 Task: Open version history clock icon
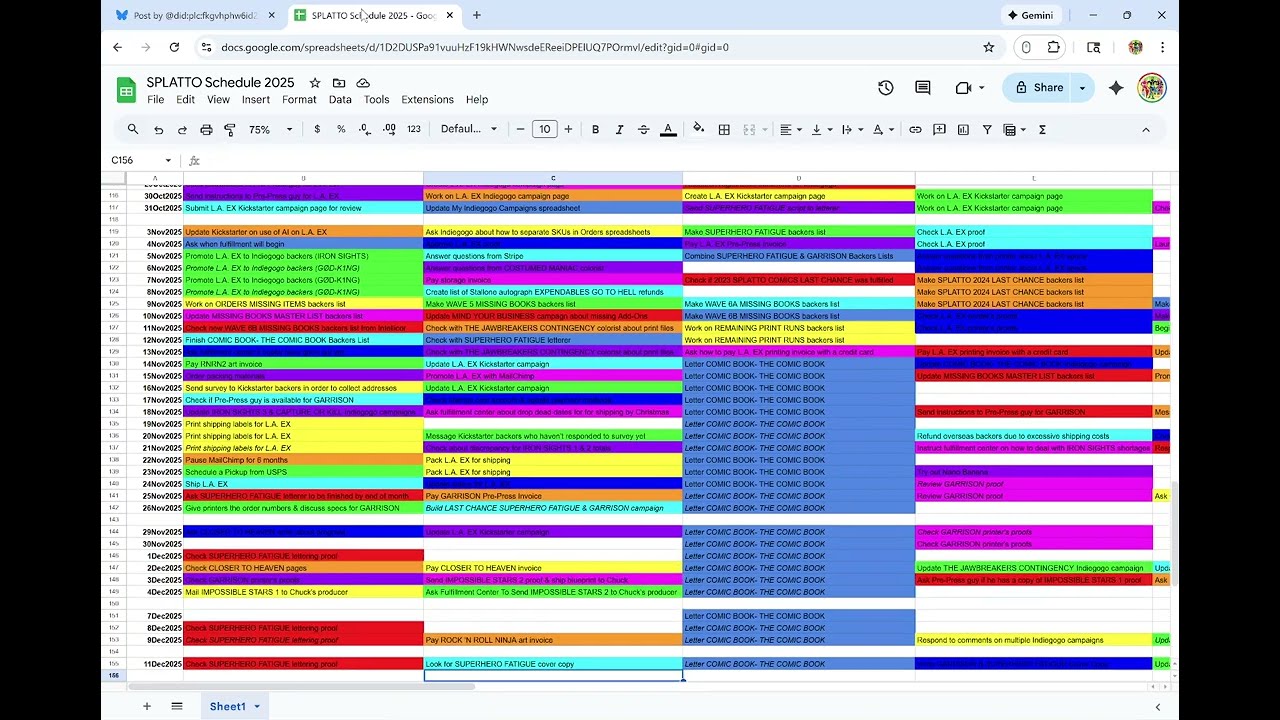coord(885,88)
